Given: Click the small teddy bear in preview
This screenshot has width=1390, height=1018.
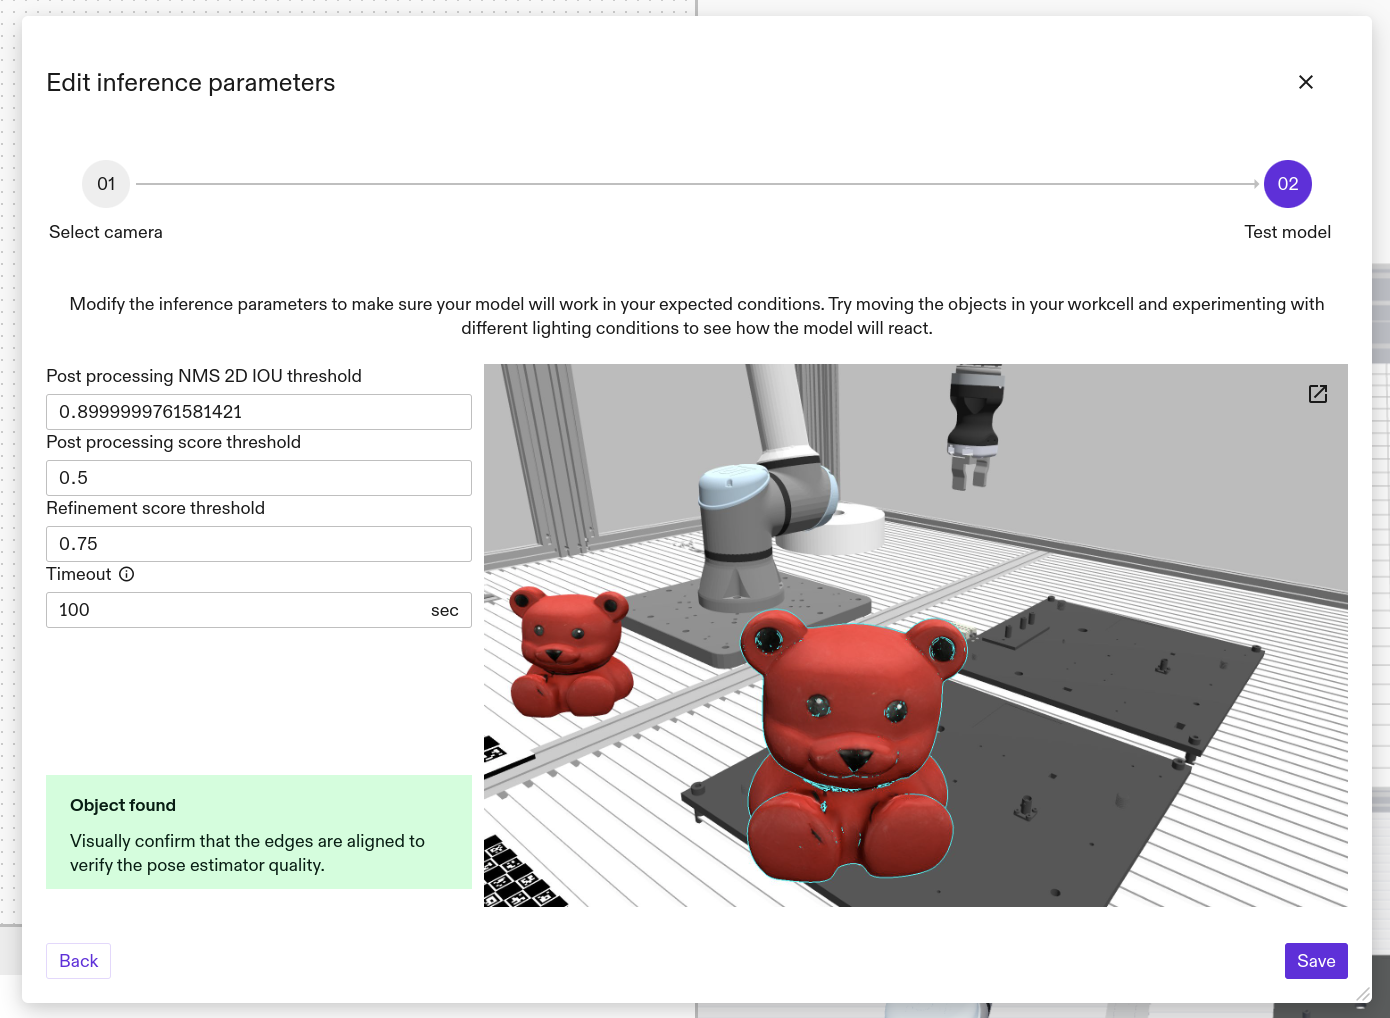Looking at the screenshot, I should point(570,655).
